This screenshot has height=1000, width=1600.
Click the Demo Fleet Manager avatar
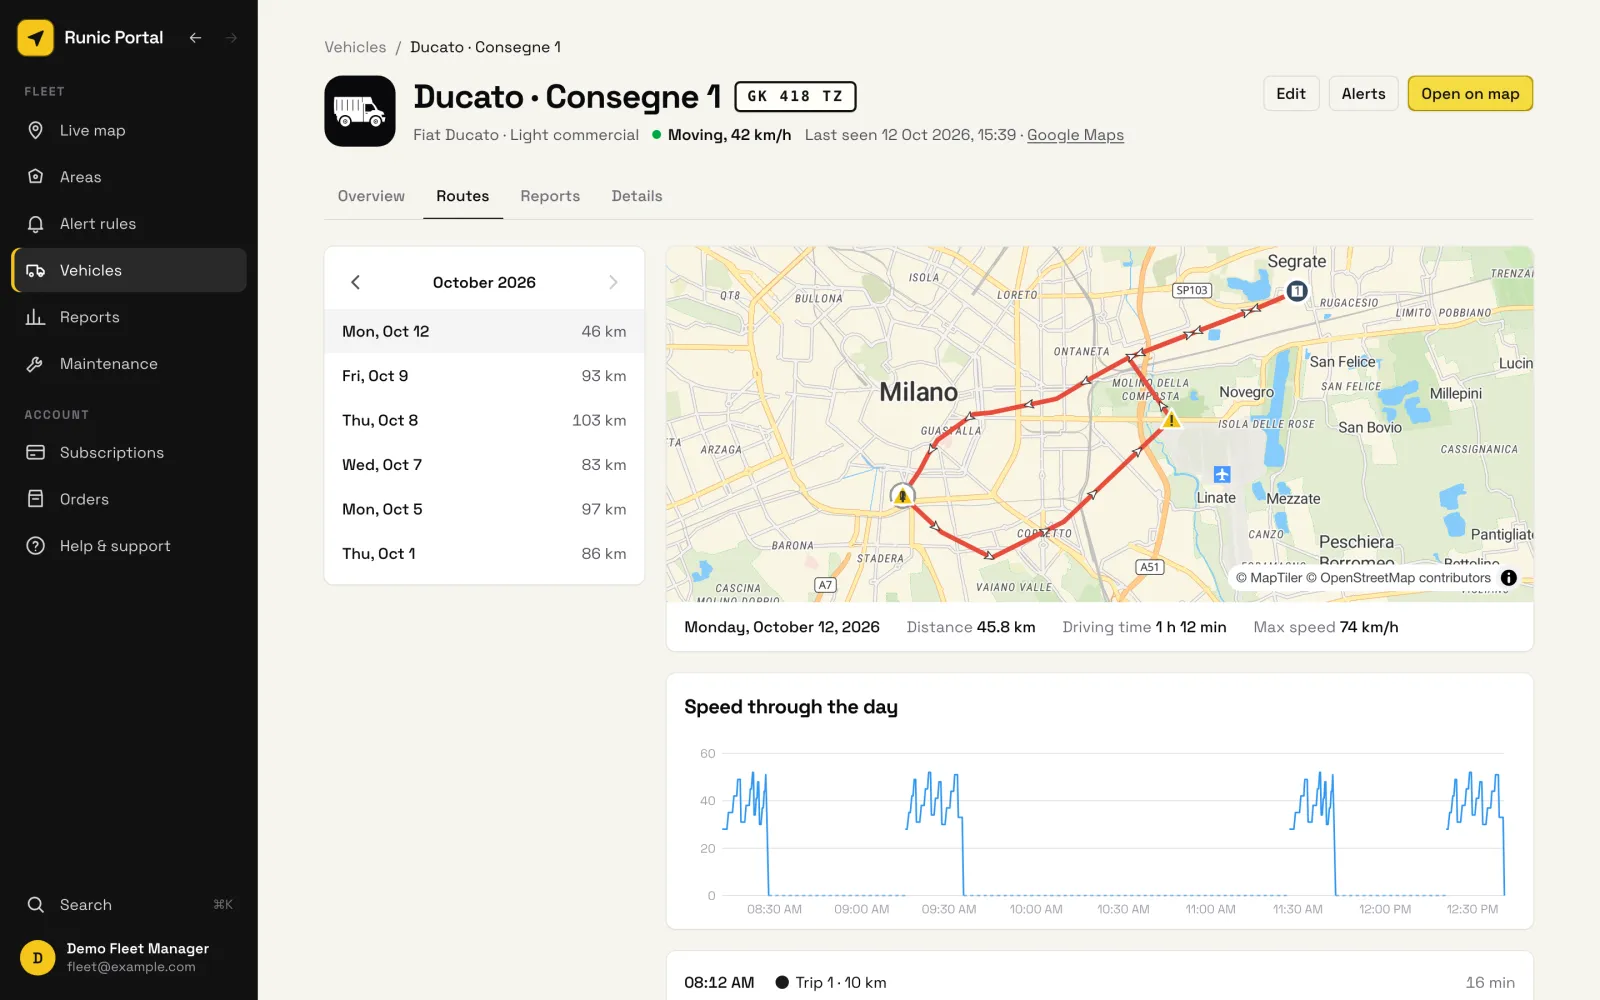point(38,958)
